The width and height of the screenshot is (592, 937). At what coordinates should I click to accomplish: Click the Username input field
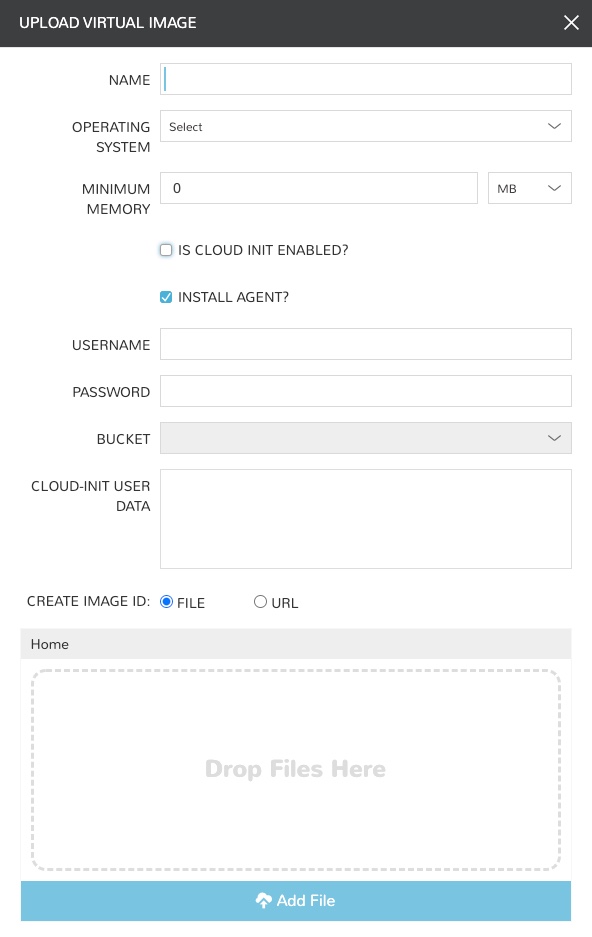(x=366, y=344)
